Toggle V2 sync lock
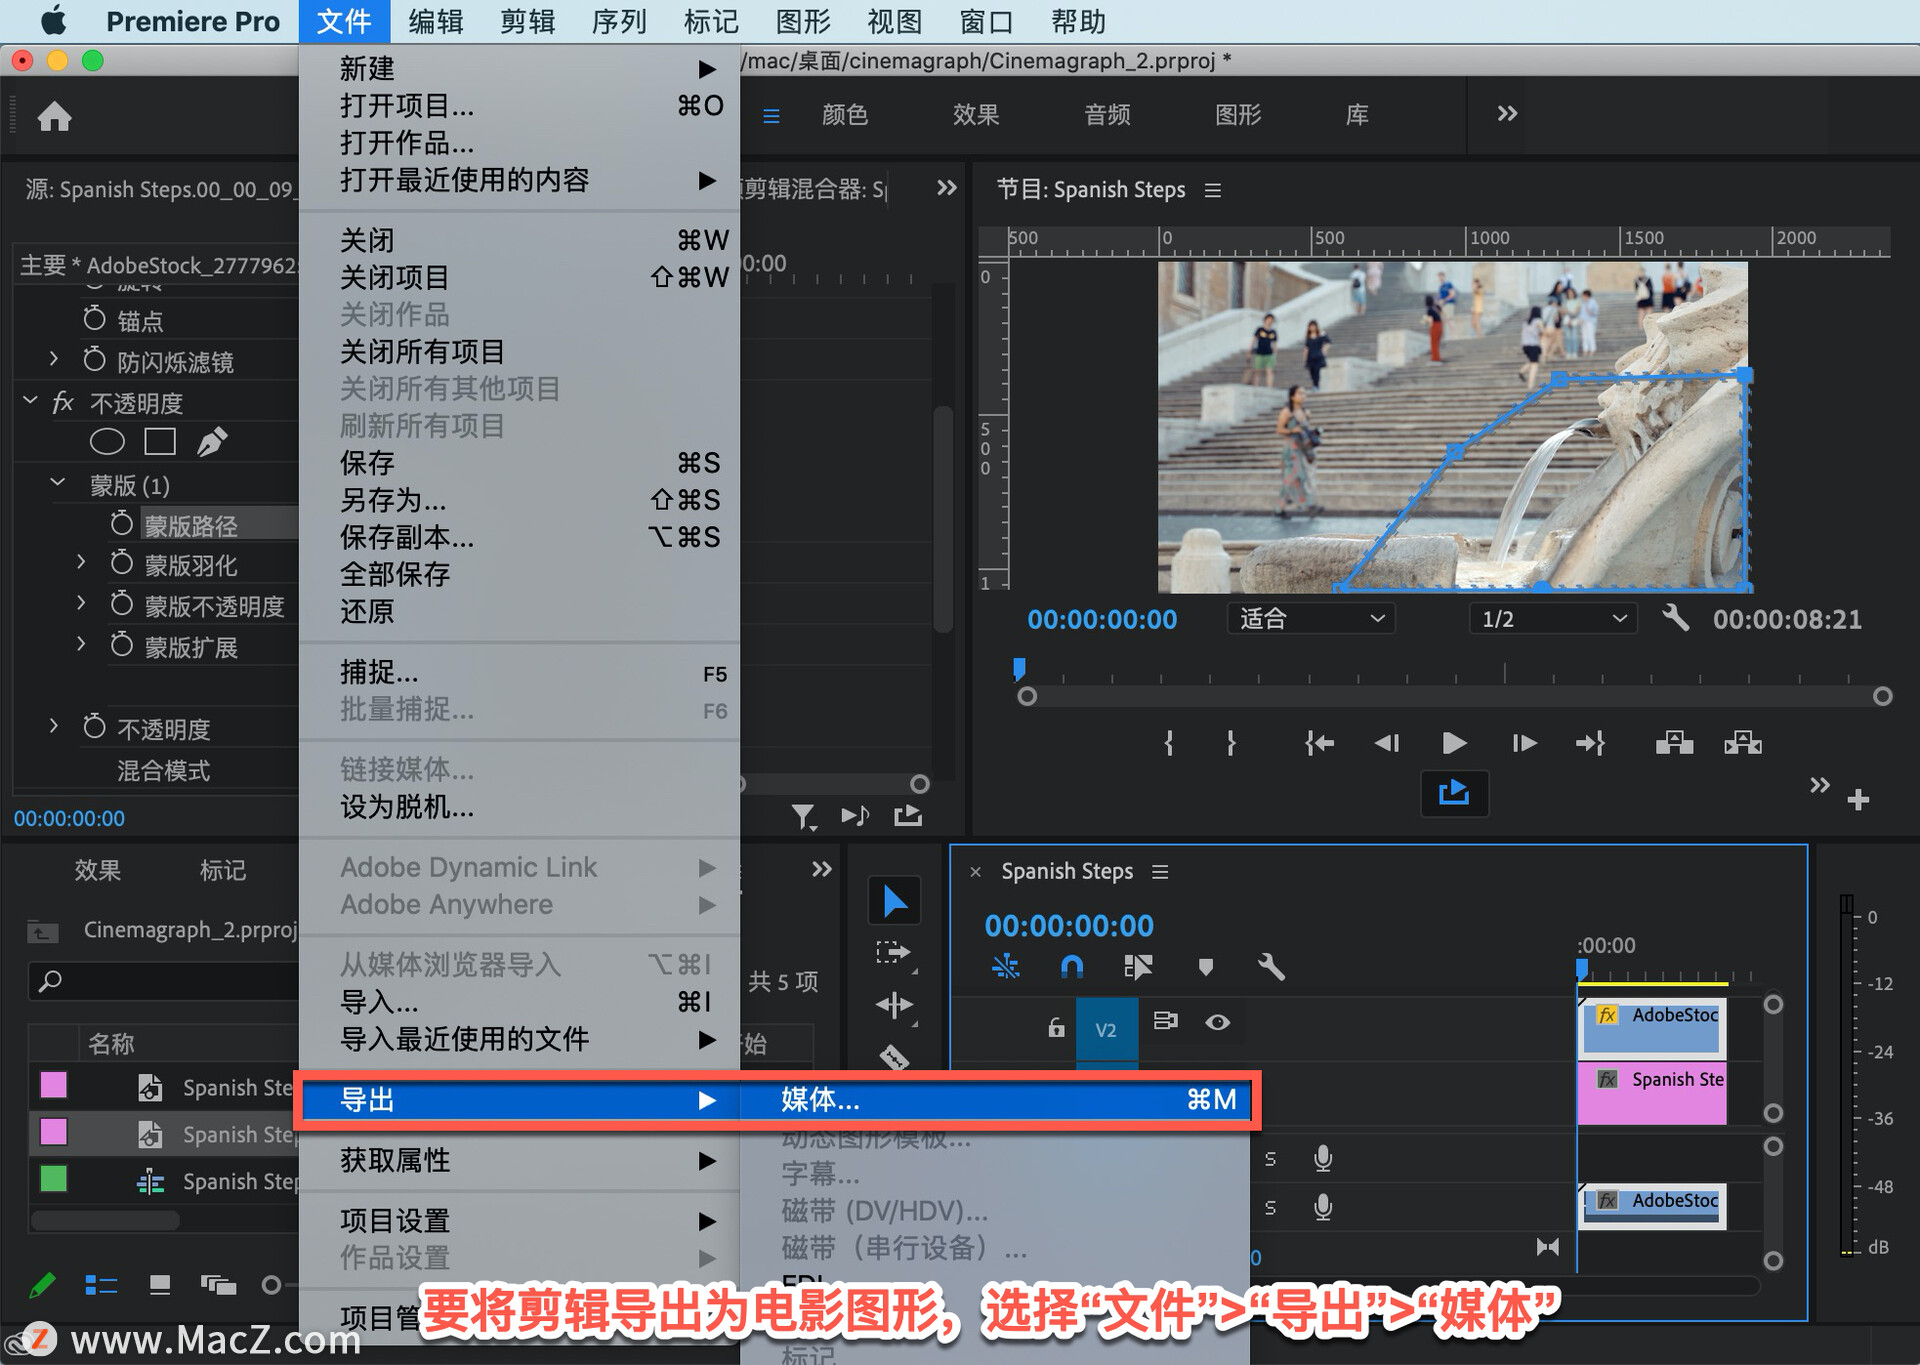Image resolution: width=1920 pixels, height=1365 pixels. click(1165, 1021)
